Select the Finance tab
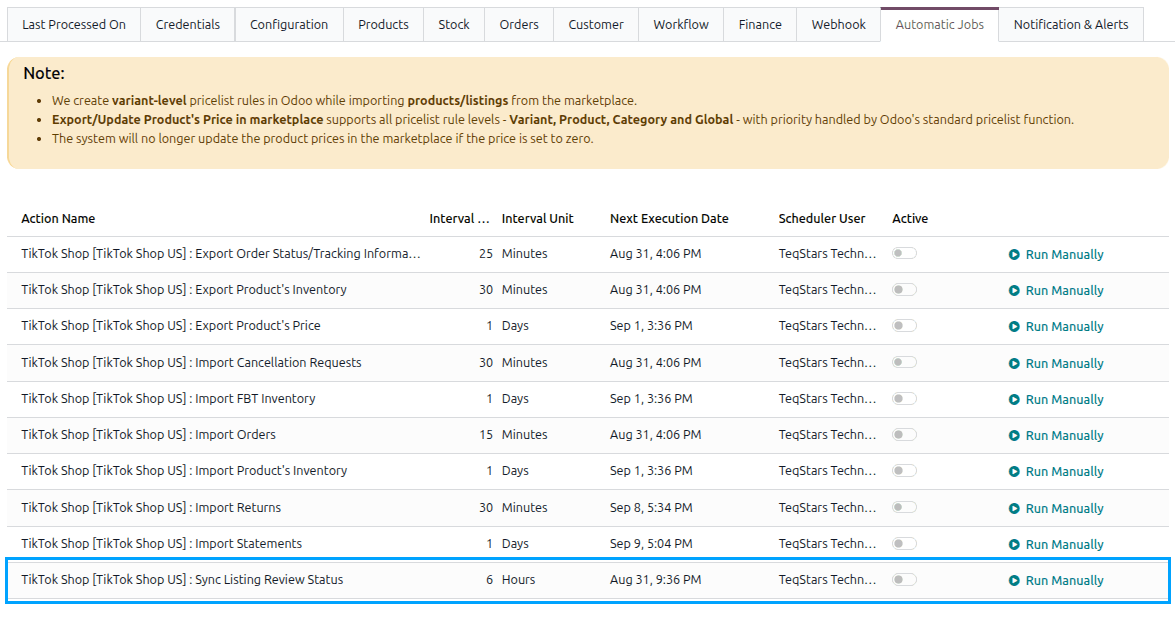This screenshot has height=633, width=1175. (x=760, y=24)
